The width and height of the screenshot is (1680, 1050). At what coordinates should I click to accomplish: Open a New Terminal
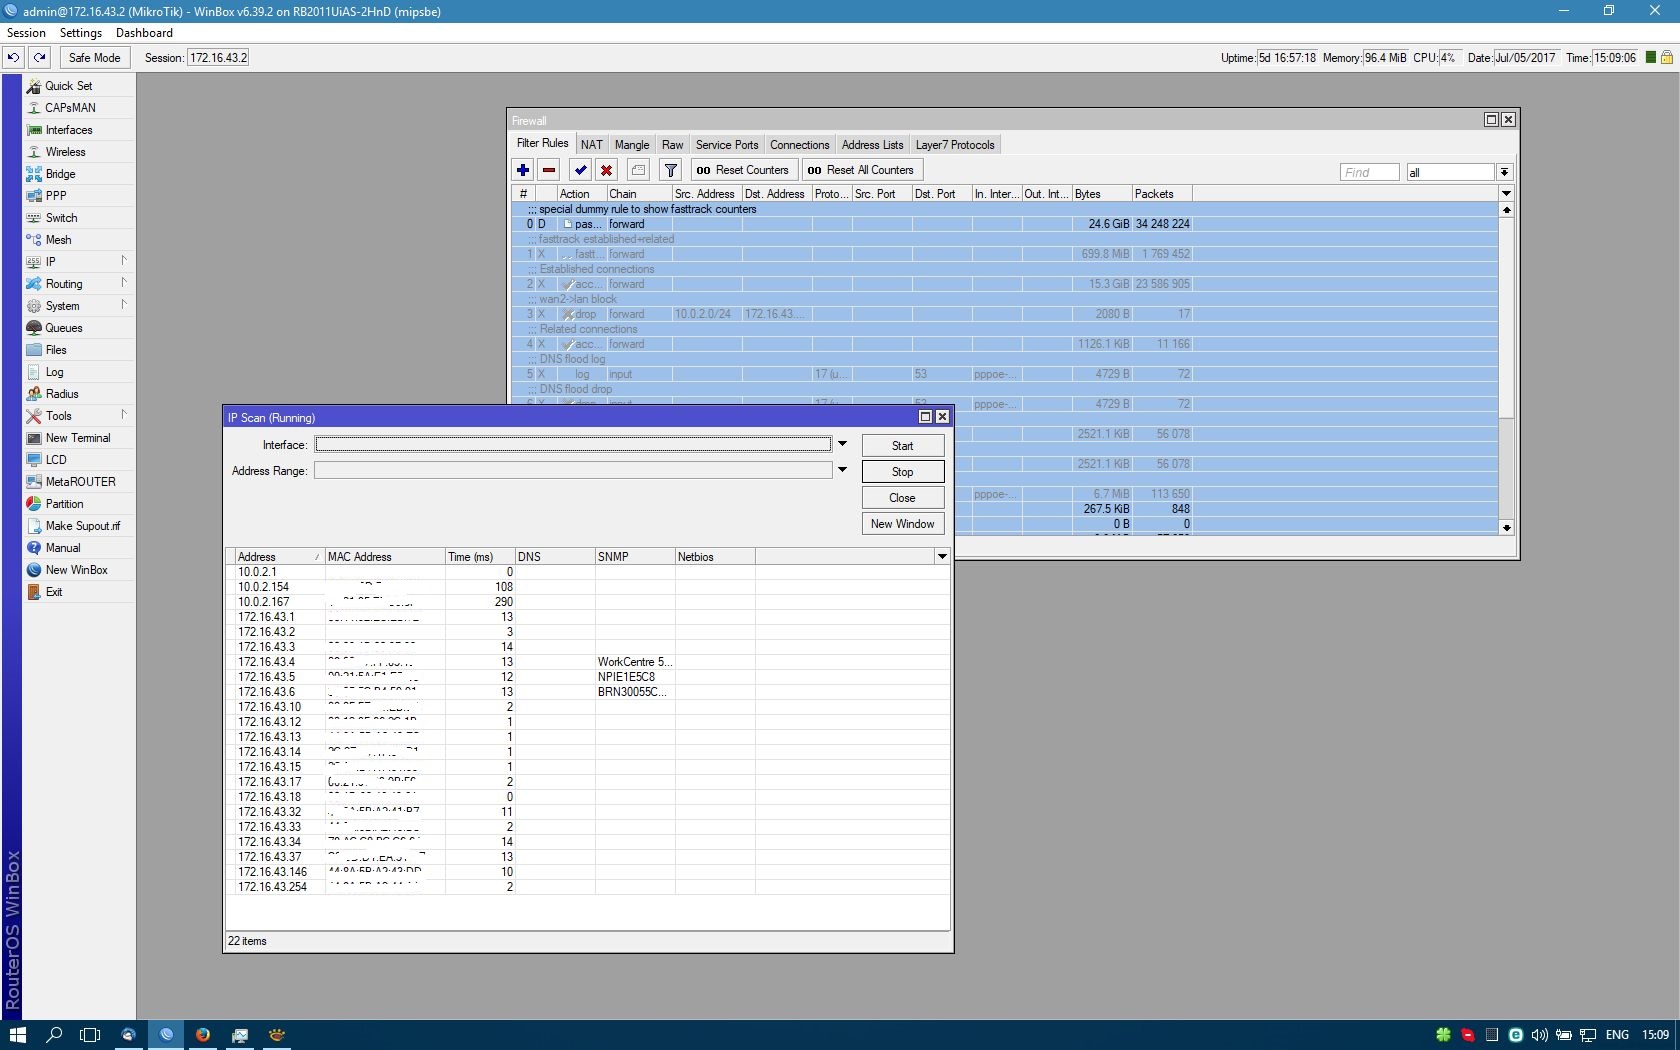78,438
